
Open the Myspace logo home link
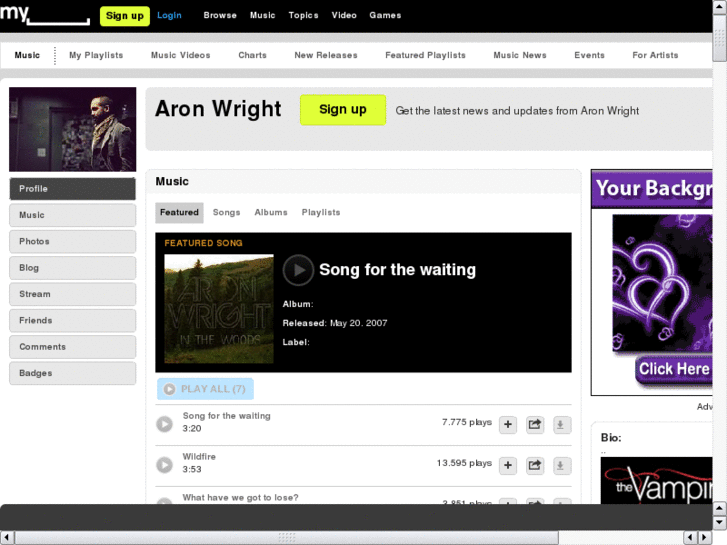(45, 14)
